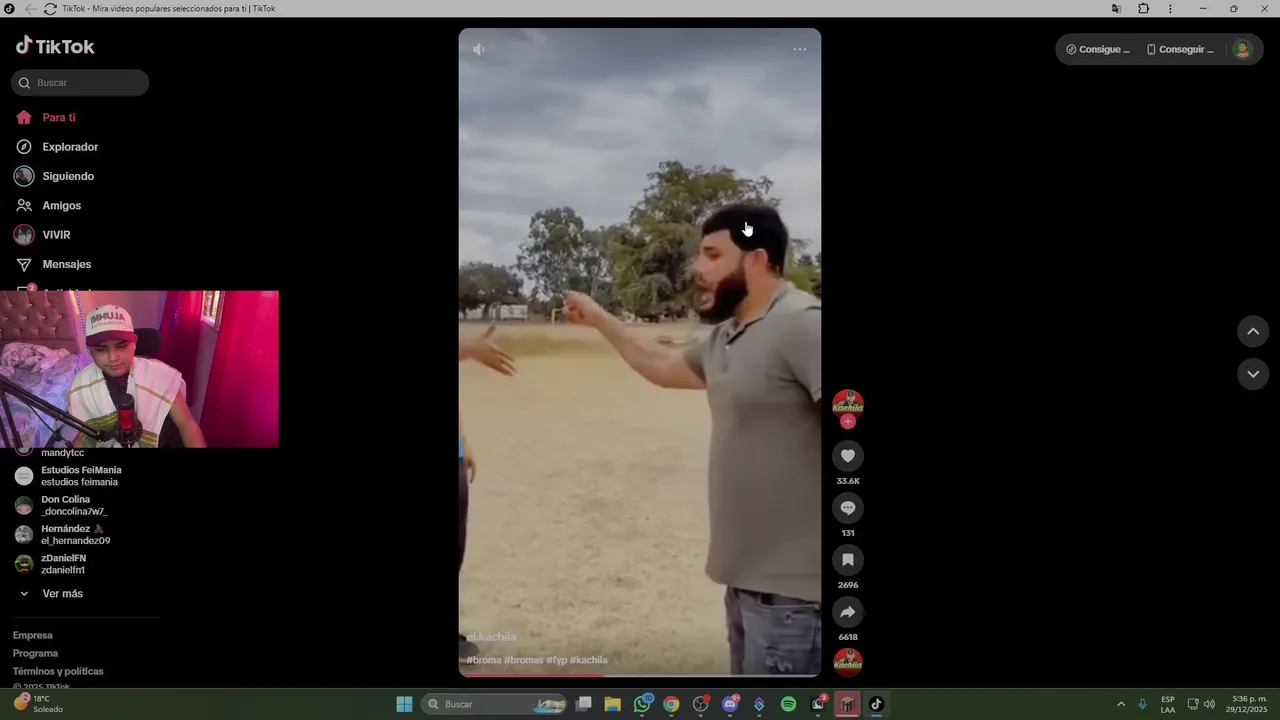Open Programa footer link

point(35,653)
